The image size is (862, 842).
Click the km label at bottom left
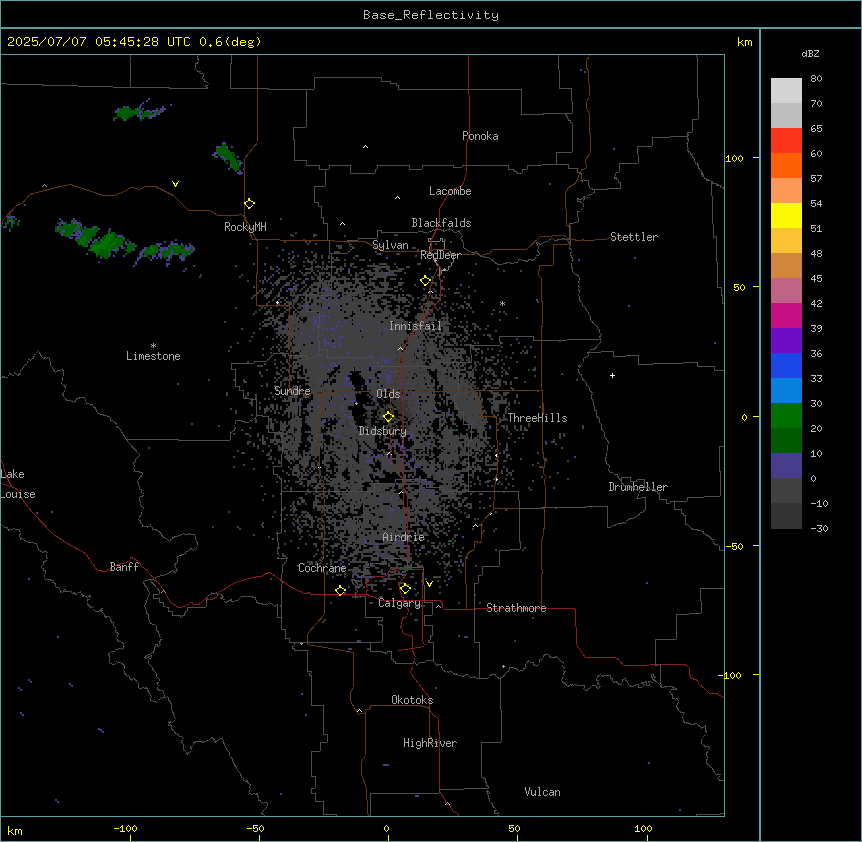tap(15, 830)
